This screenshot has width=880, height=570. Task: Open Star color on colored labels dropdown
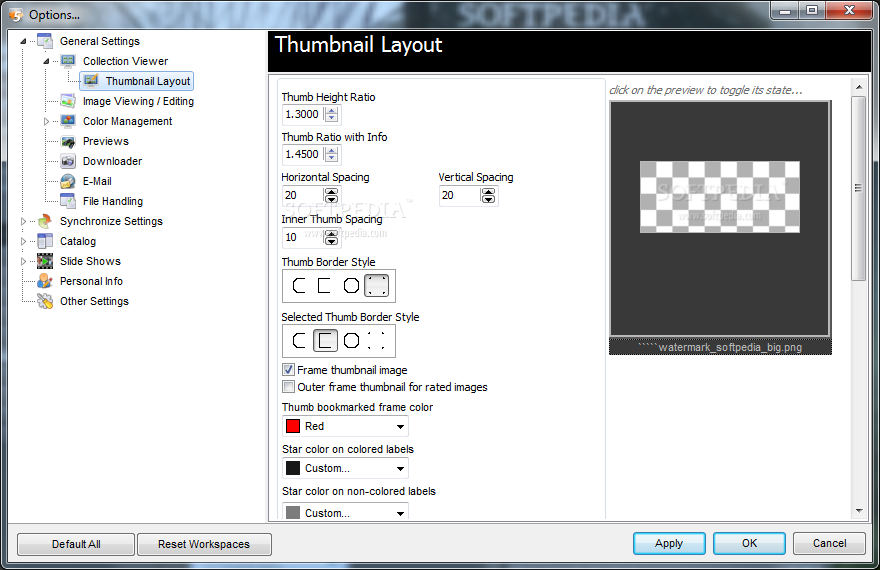click(400, 468)
